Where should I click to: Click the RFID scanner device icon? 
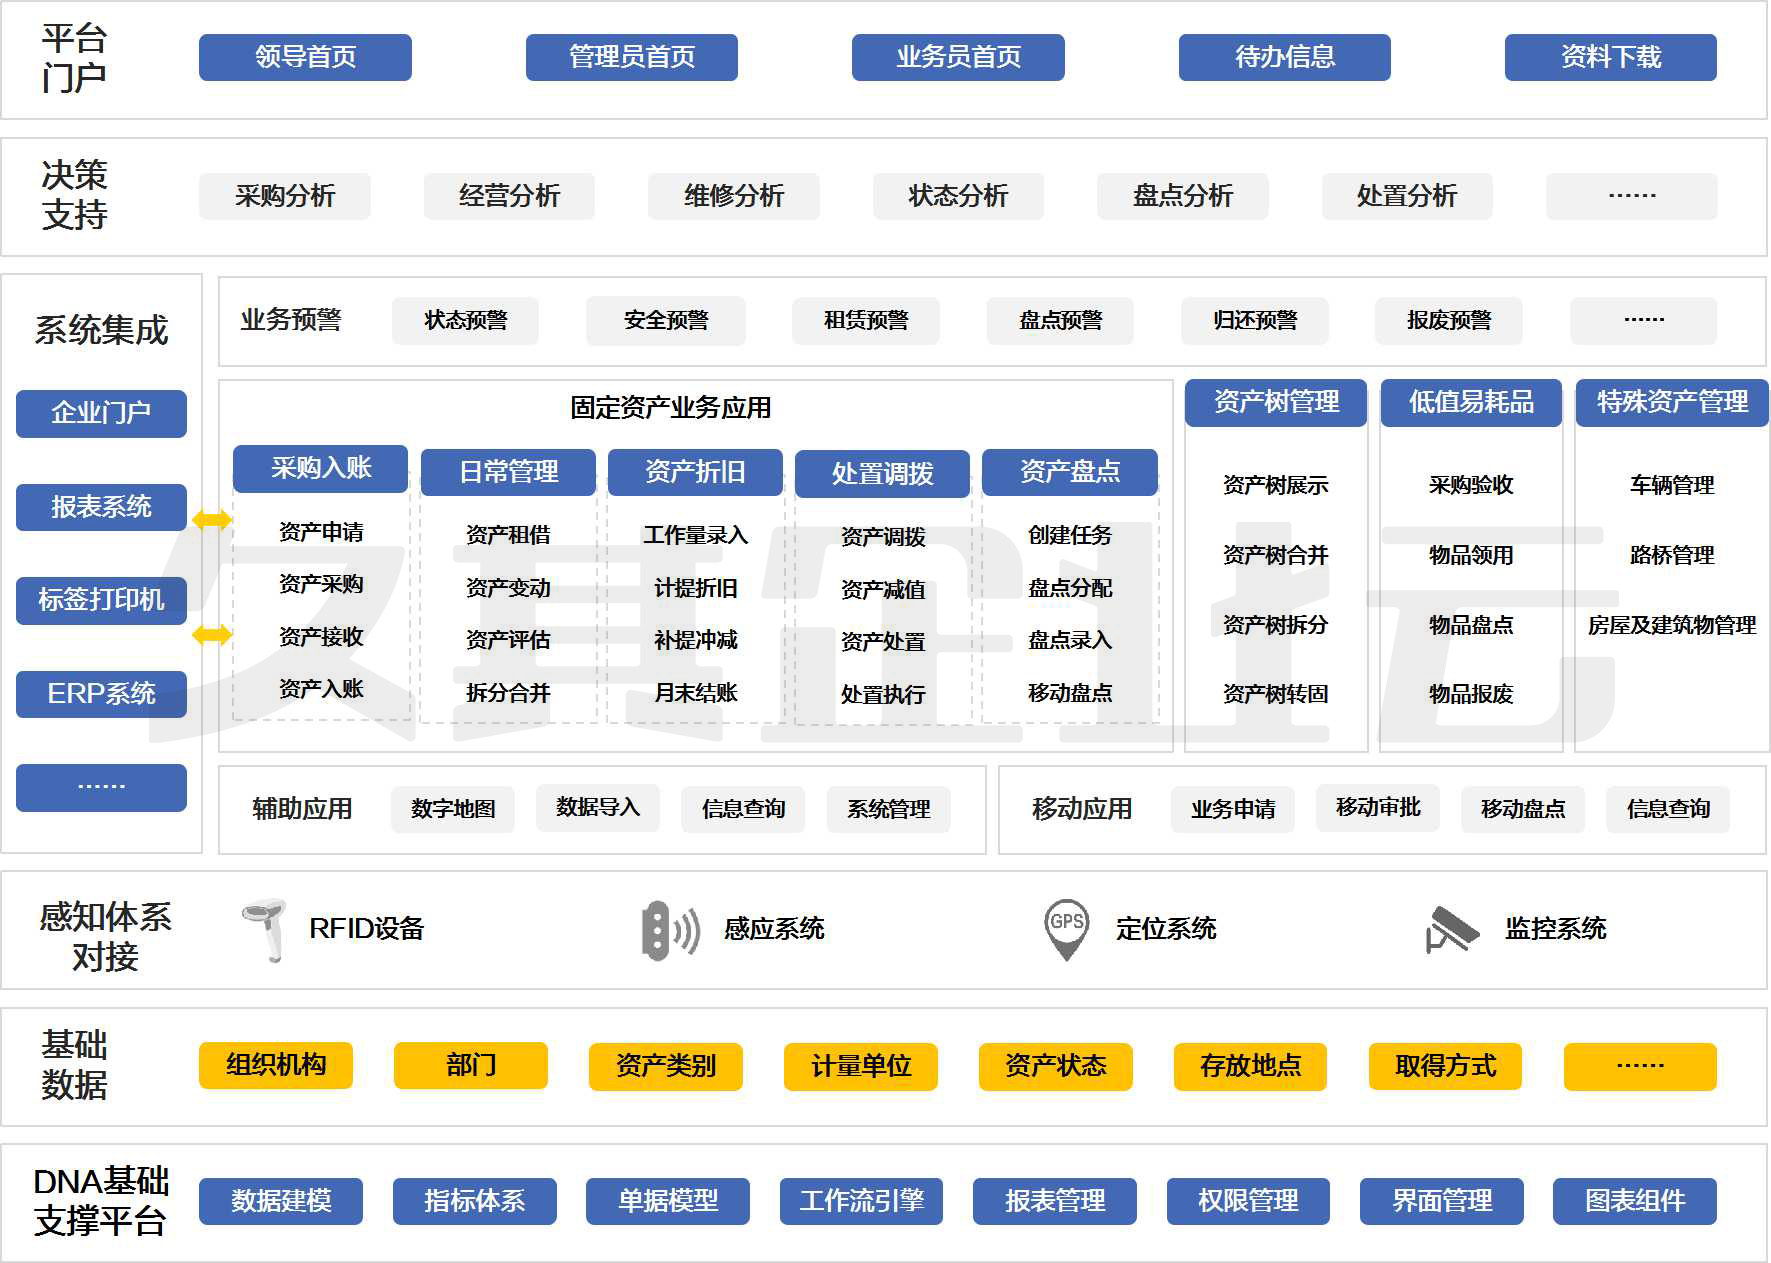[x=265, y=929]
